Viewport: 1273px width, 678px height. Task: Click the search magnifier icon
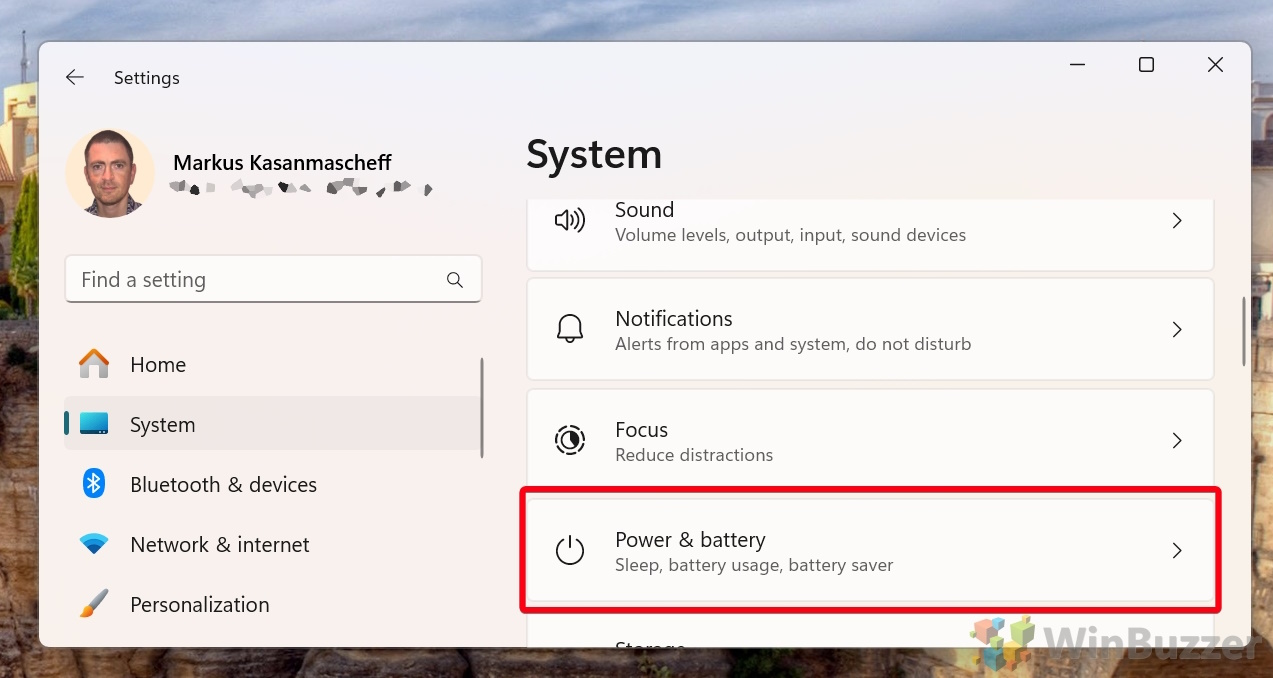click(x=455, y=280)
